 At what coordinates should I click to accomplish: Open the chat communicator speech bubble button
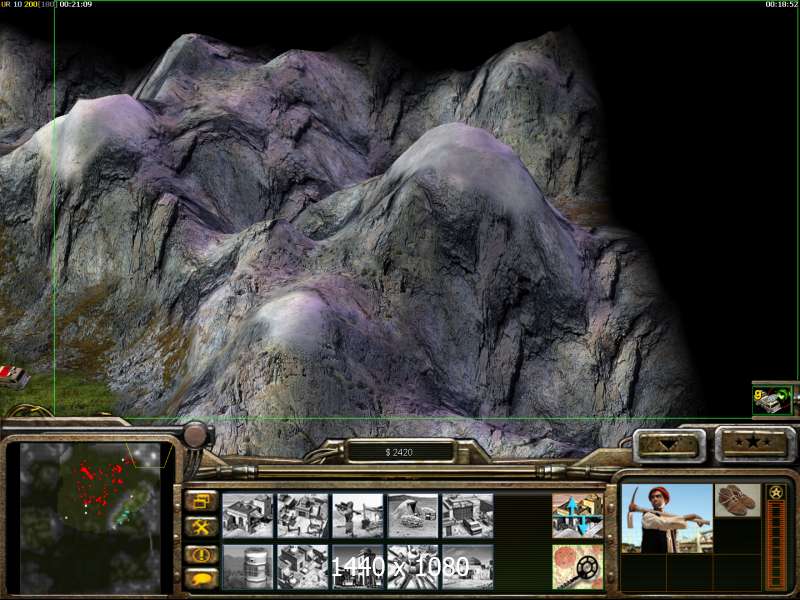pyautogui.click(x=201, y=579)
